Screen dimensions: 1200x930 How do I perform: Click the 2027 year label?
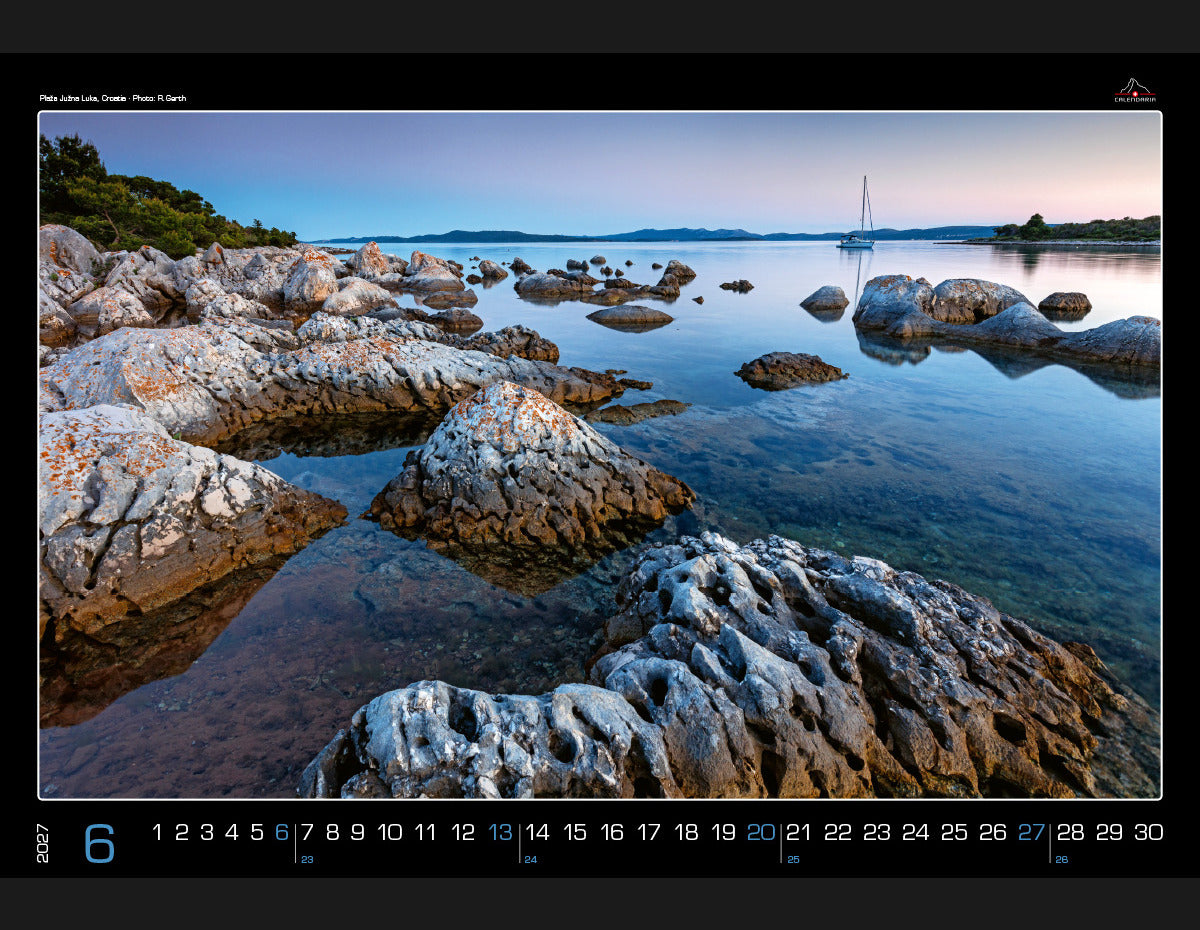(43, 843)
